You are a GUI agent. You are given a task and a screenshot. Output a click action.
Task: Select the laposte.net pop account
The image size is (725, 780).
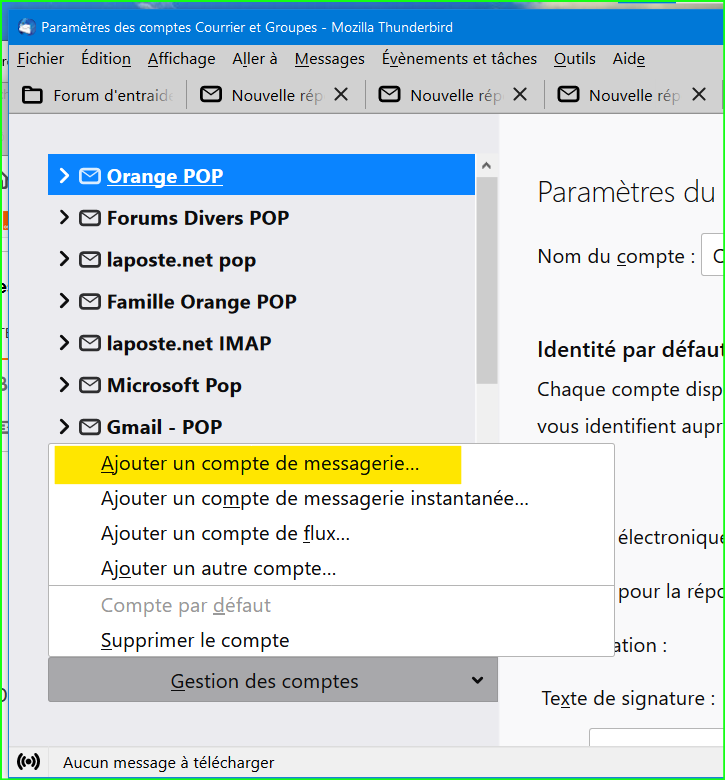coord(261,260)
